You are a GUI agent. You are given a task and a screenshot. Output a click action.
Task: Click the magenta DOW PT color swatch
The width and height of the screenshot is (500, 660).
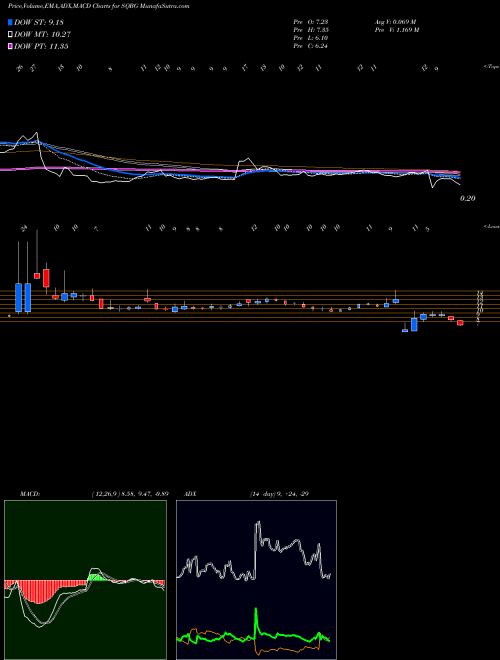[x=11, y=46]
